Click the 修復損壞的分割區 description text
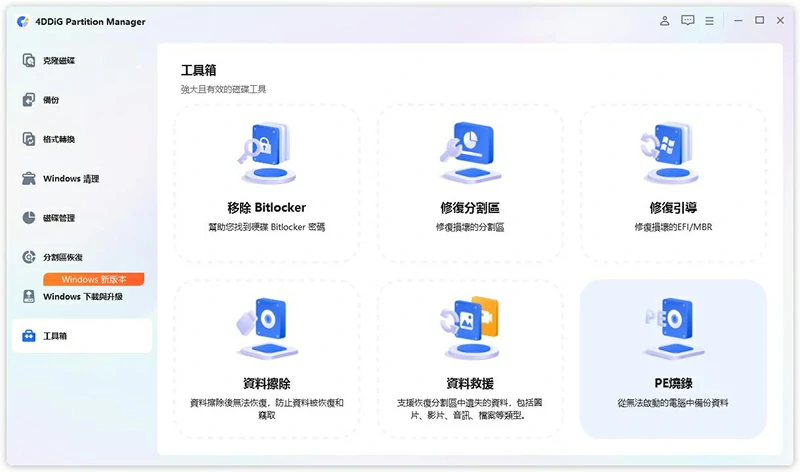 pos(469,227)
